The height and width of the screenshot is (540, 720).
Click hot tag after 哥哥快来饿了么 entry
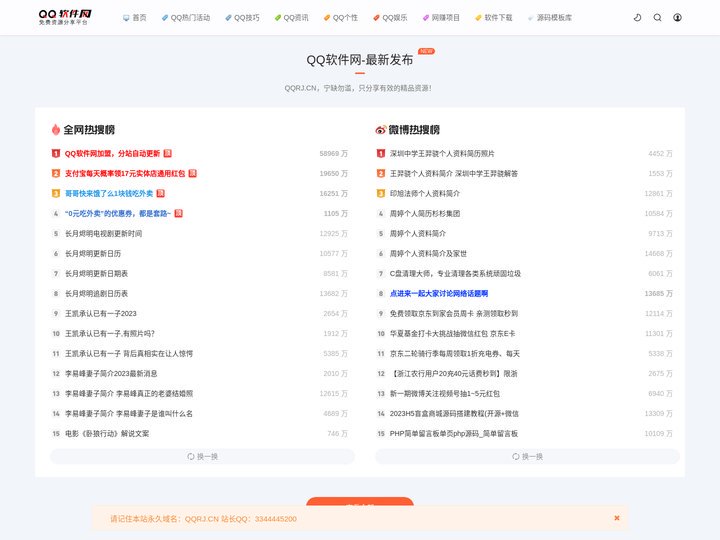point(160,193)
